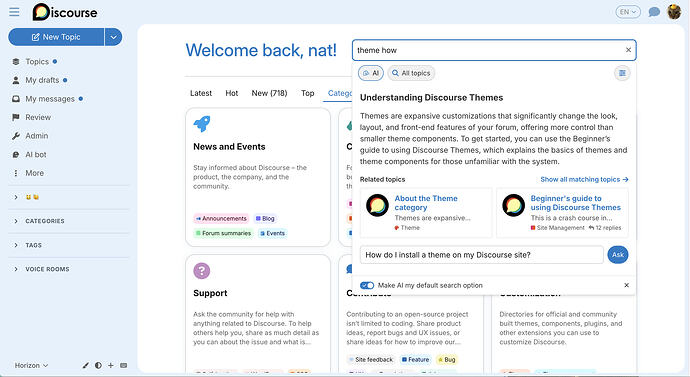Click the My drafts person icon
The height and width of the screenshot is (377, 690).
pyautogui.click(x=16, y=80)
